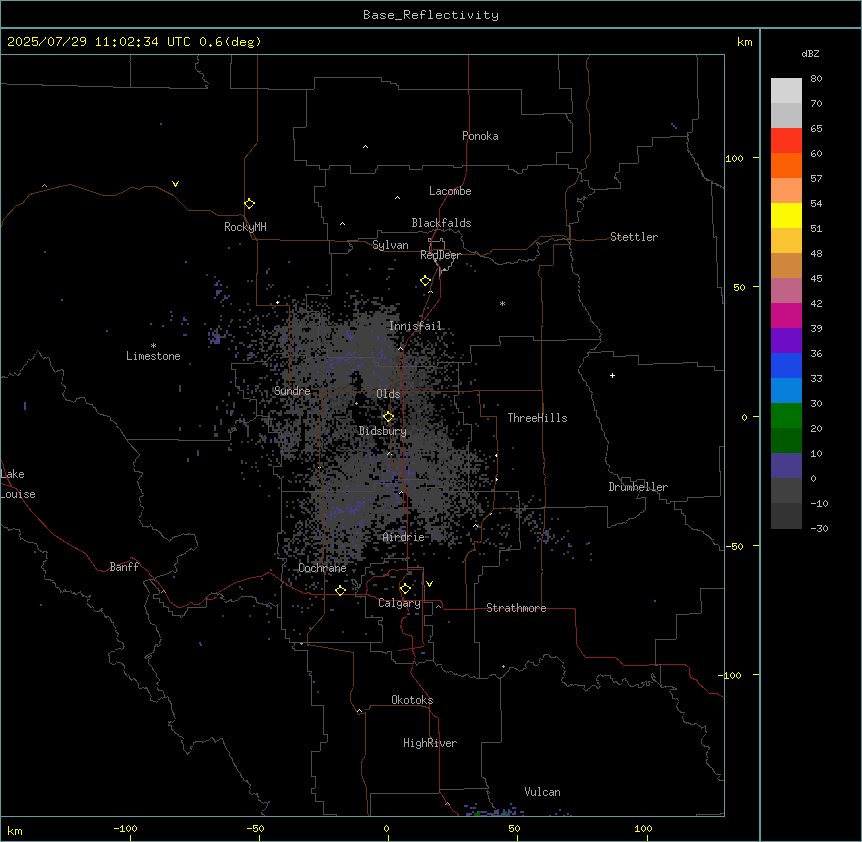Click the RockyMH town label

[x=245, y=227]
